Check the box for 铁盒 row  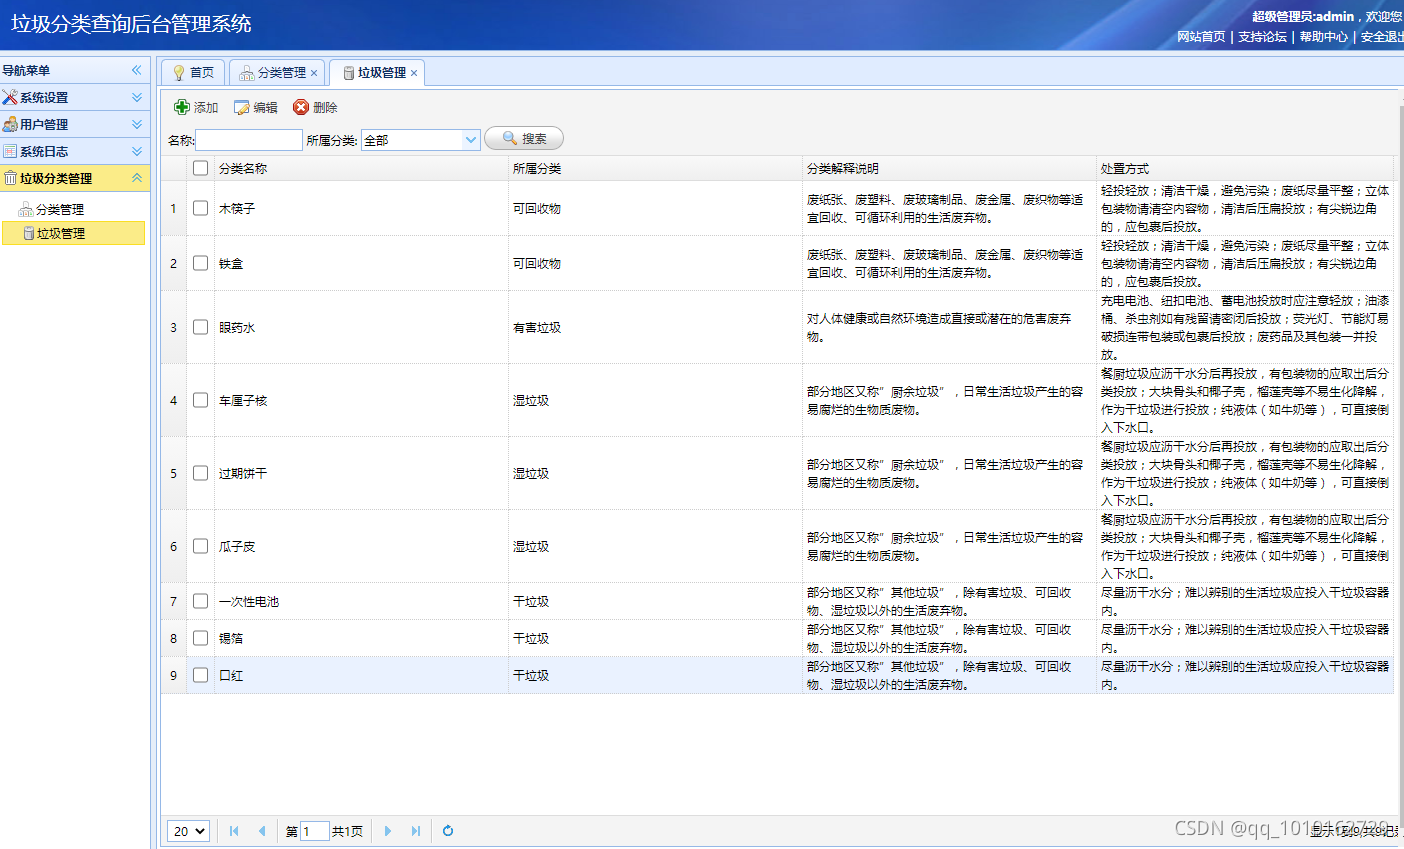[x=201, y=263]
